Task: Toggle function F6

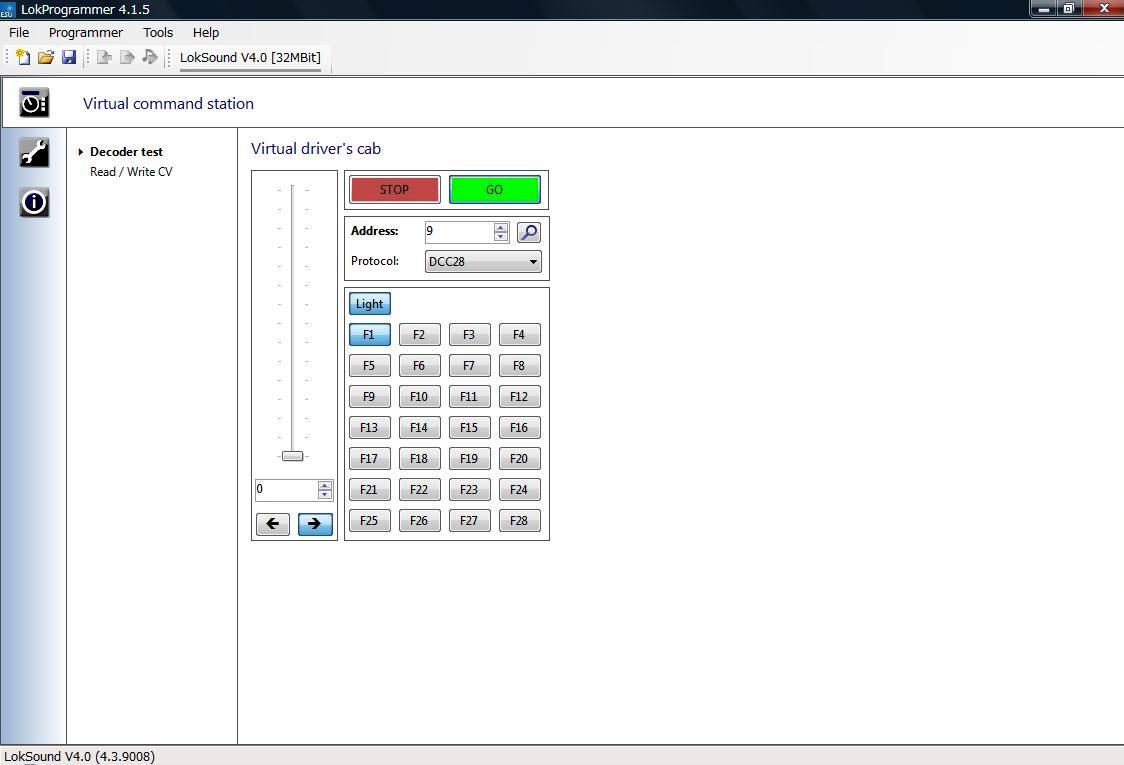Action: 419,366
